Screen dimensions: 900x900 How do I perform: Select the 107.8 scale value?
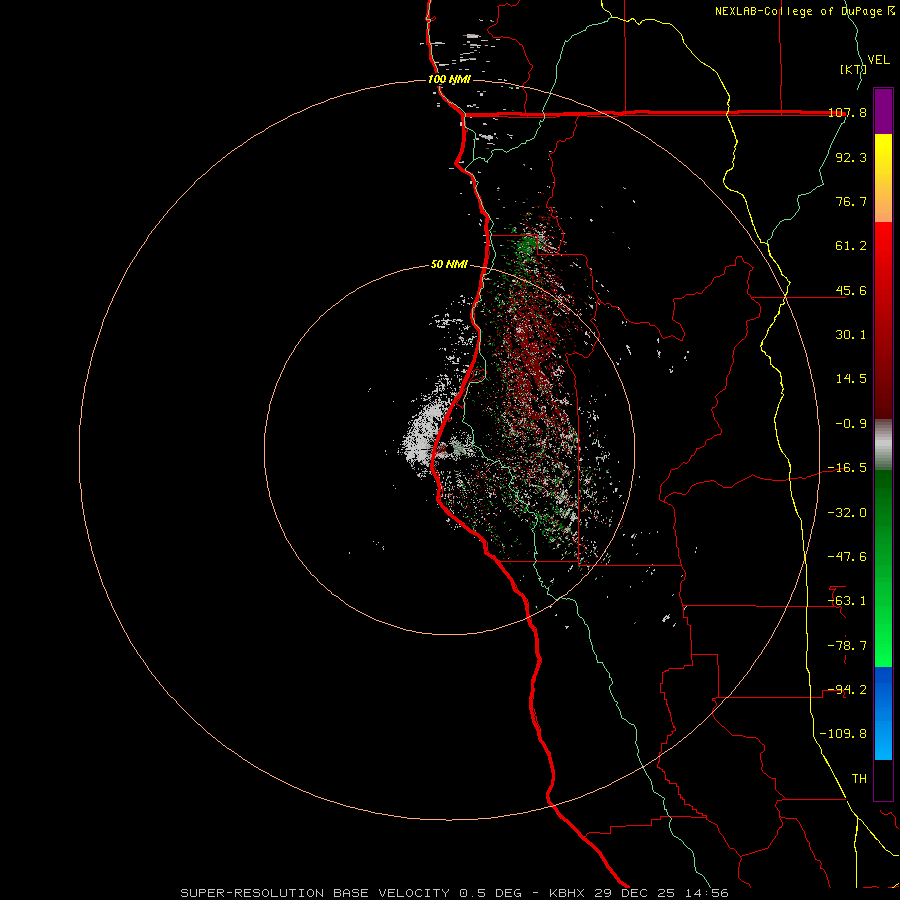pyautogui.click(x=847, y=112)
